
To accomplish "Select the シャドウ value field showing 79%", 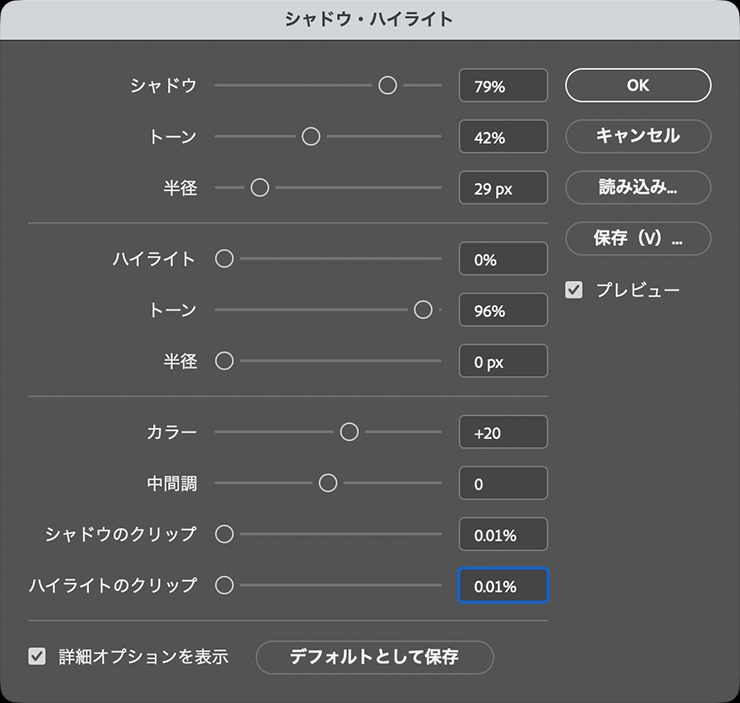I will (x=503, y=86).
